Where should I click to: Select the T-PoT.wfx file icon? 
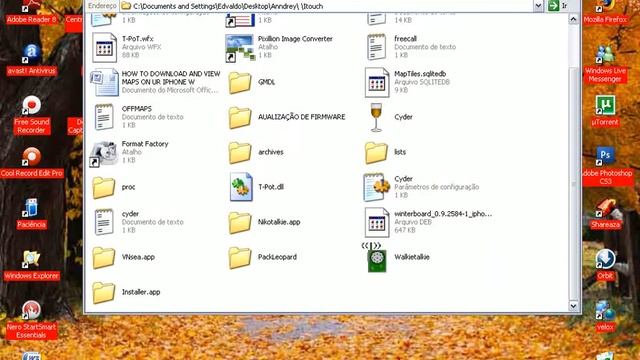click(104, 47)
